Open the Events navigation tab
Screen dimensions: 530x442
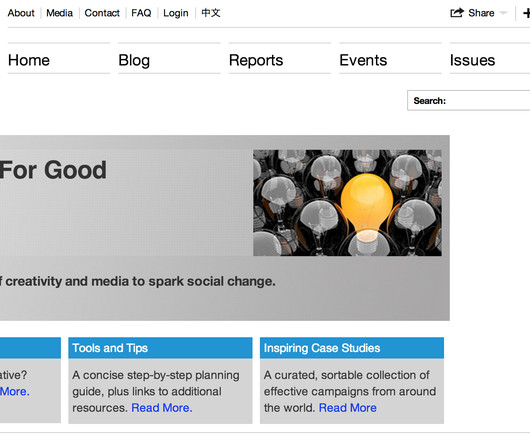[390, 60]
